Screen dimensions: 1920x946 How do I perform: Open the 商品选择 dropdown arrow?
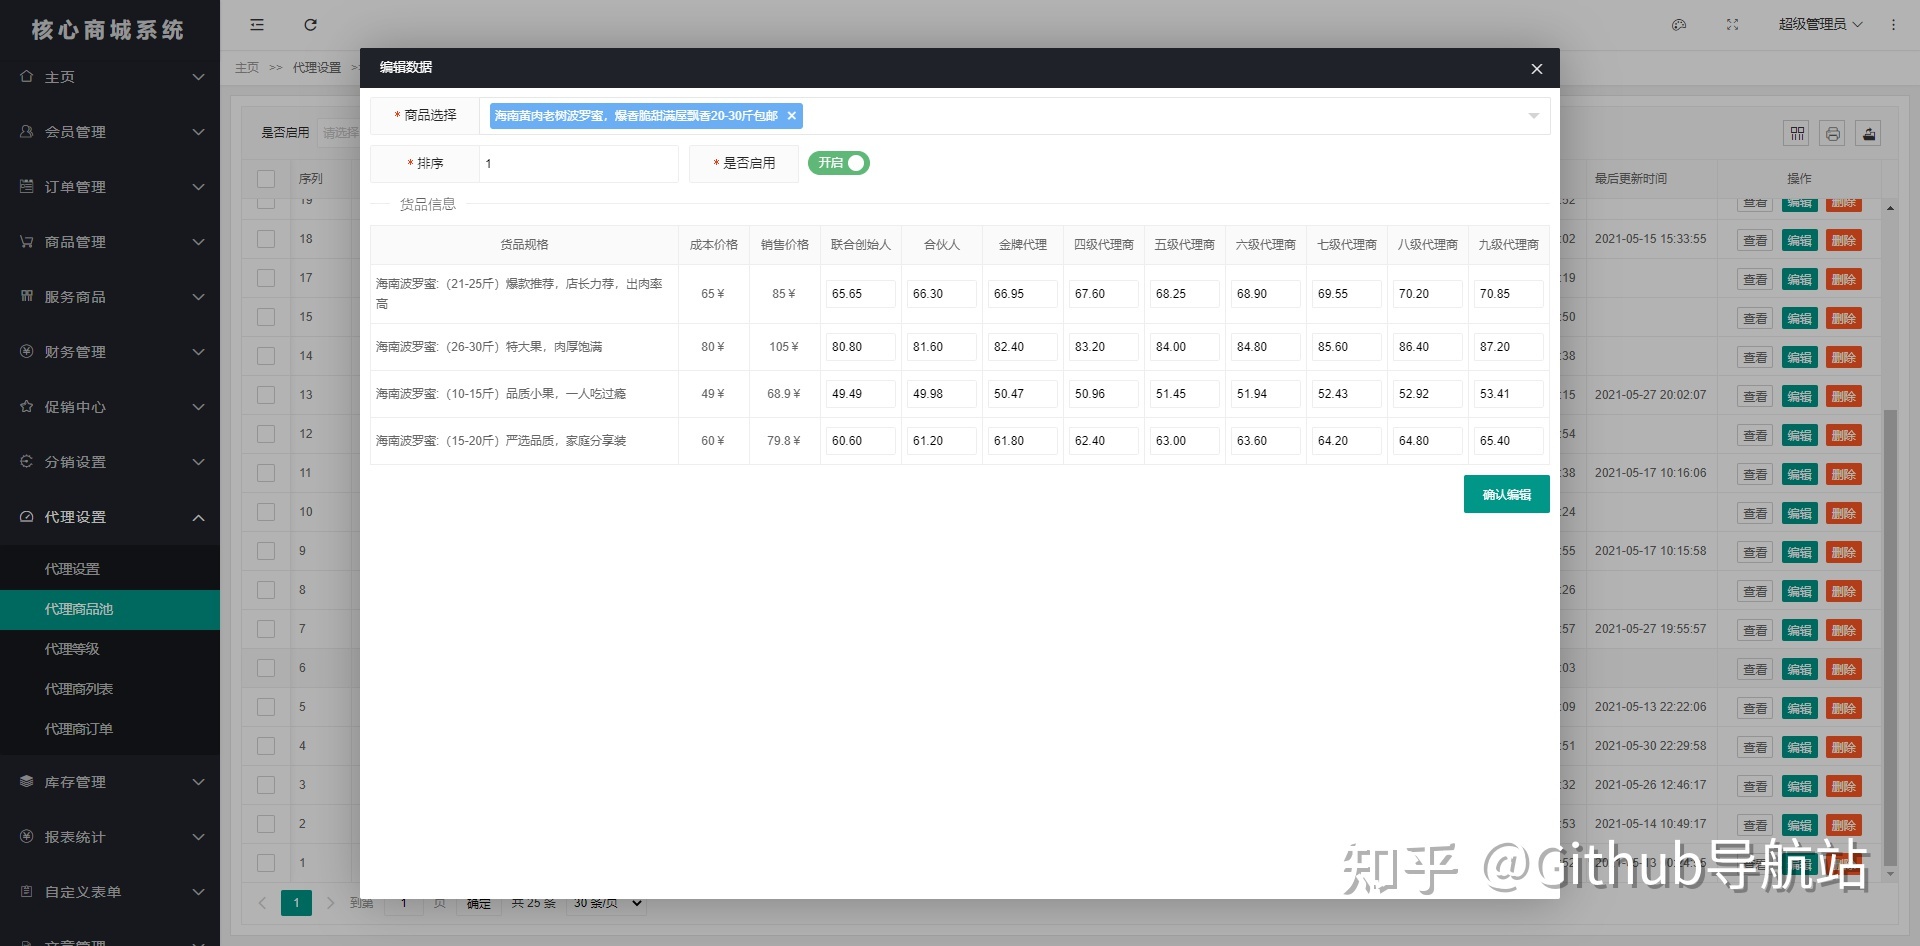click(1533, 116)
